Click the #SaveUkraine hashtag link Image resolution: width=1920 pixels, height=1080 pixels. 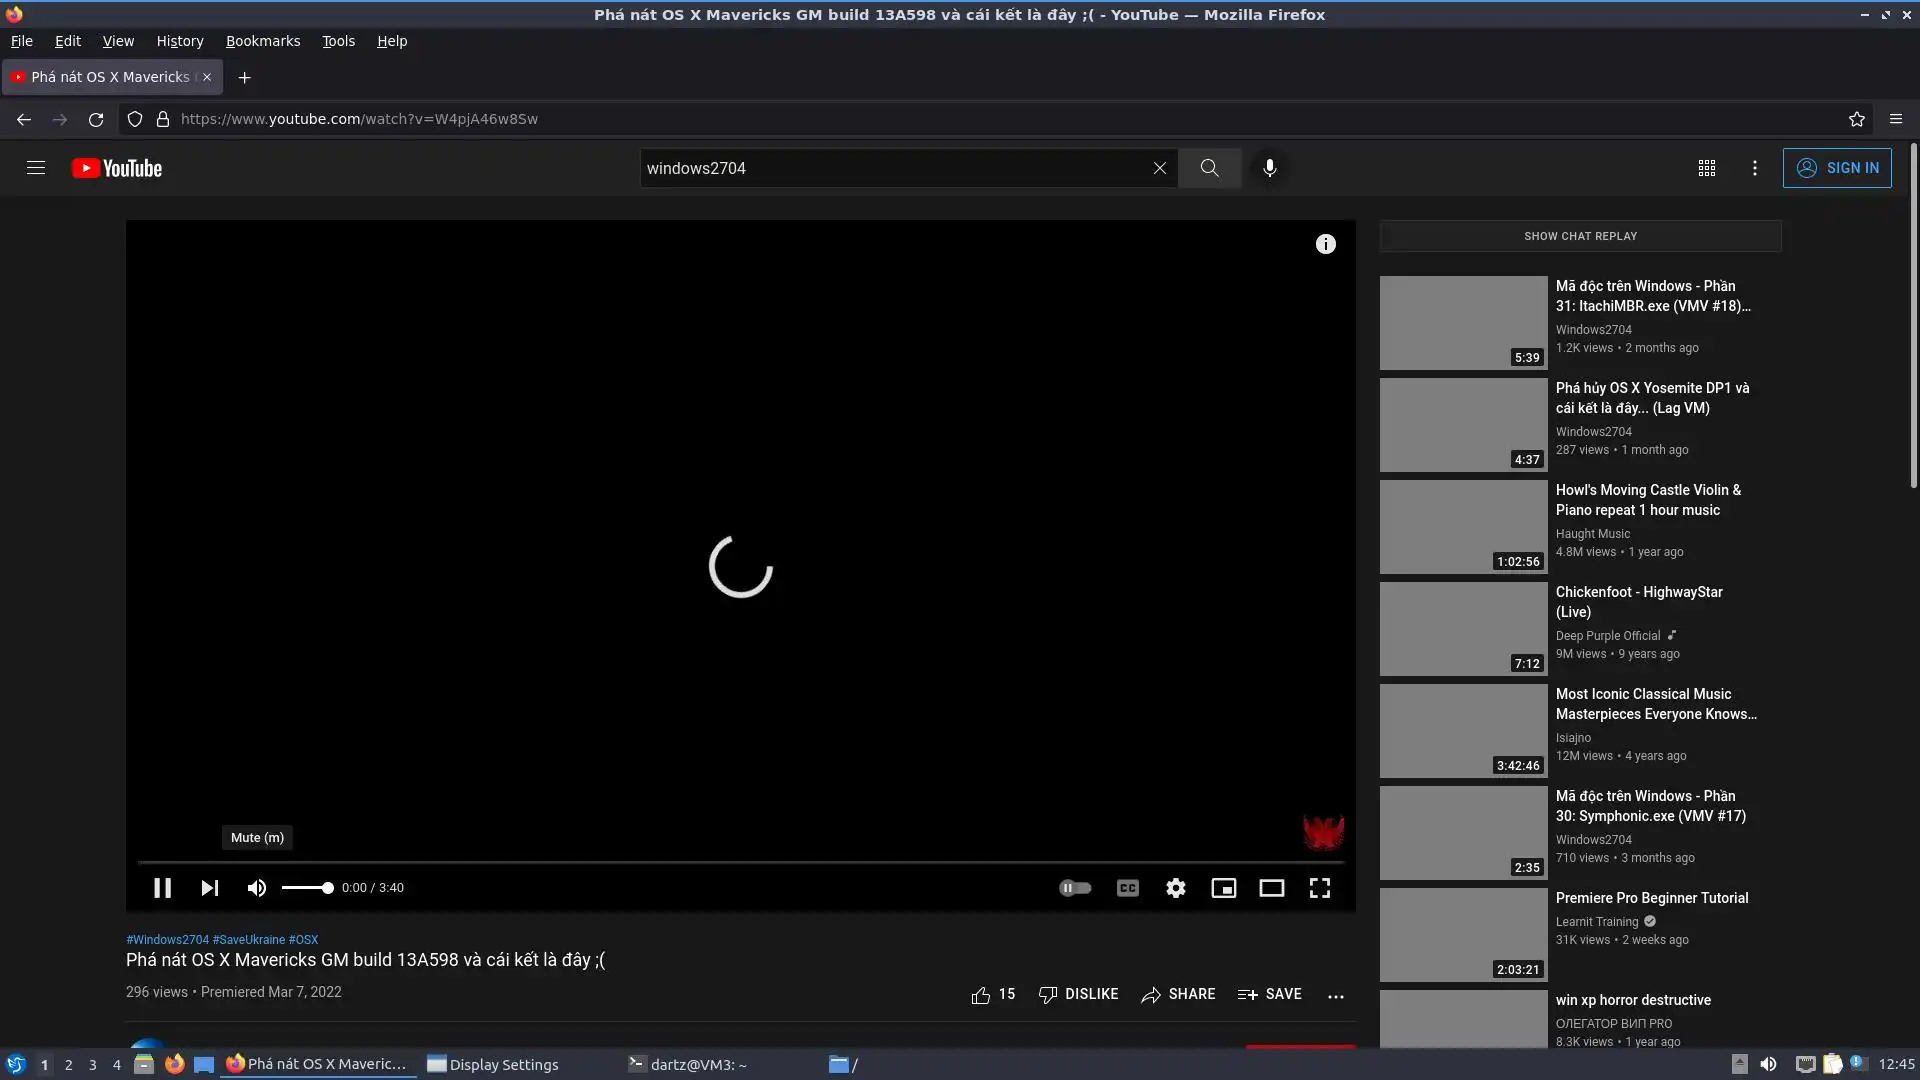[248, 940]
